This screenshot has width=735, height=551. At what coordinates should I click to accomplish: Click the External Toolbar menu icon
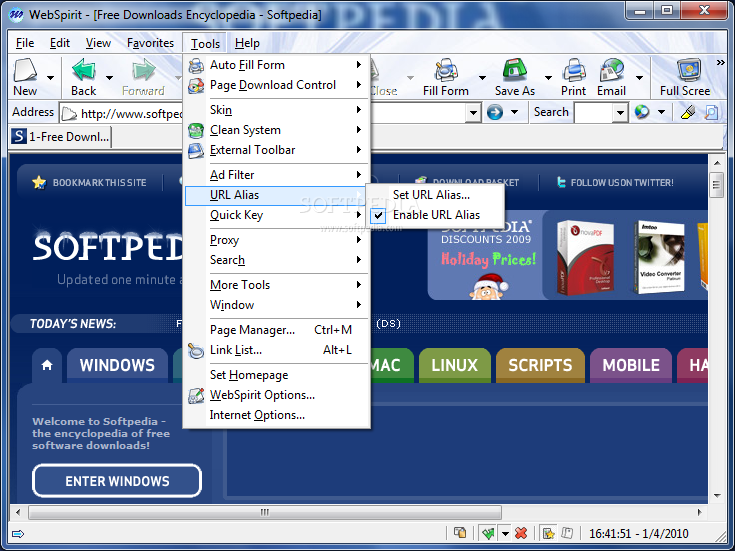(196, 150)
